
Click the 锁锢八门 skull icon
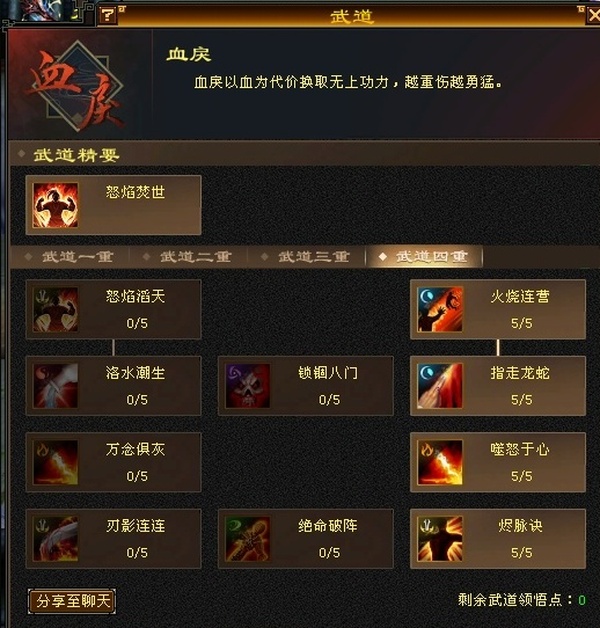tap(248, 386)
